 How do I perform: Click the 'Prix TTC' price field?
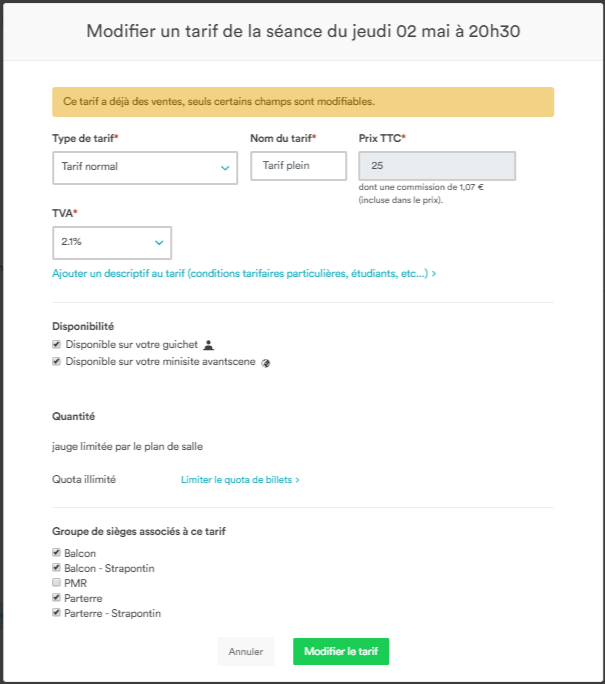click(x=436, y=166)
